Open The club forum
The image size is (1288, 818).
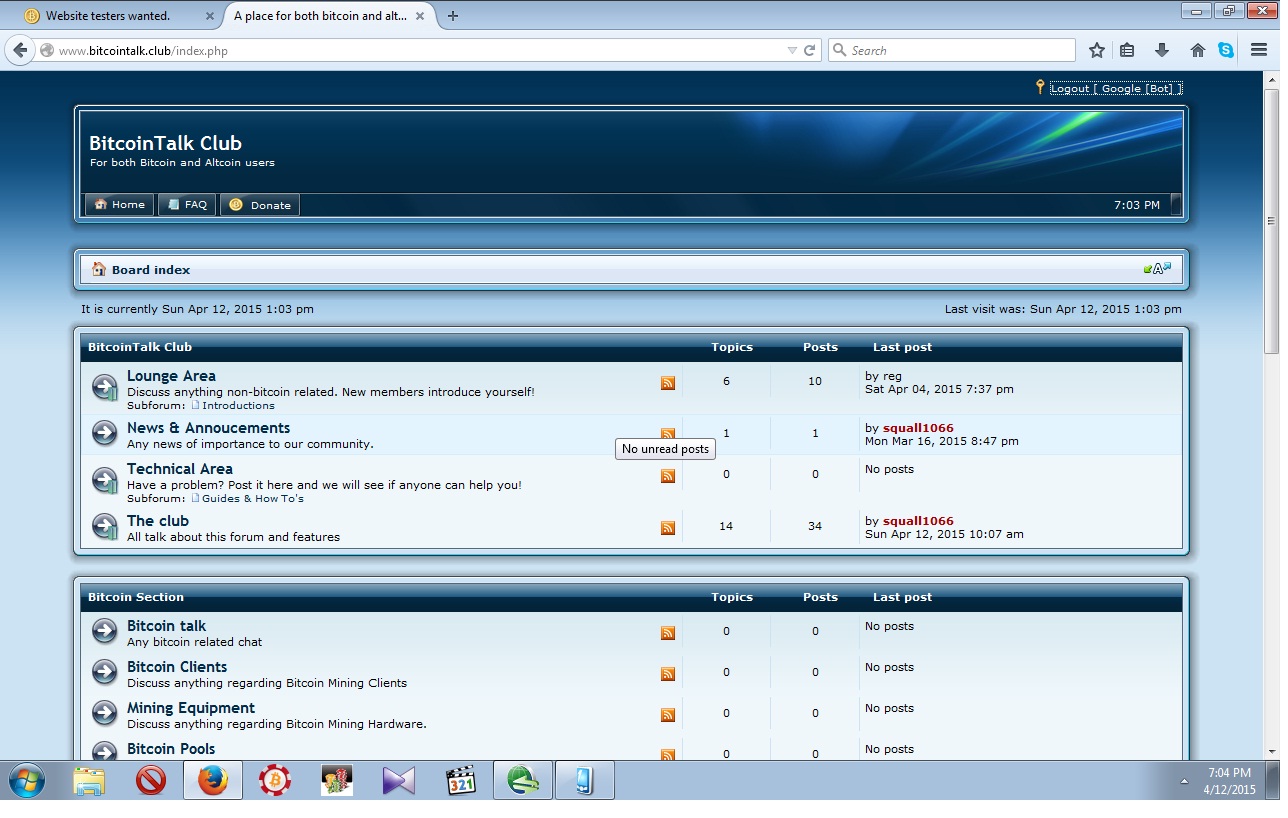[x=158, y=521]
